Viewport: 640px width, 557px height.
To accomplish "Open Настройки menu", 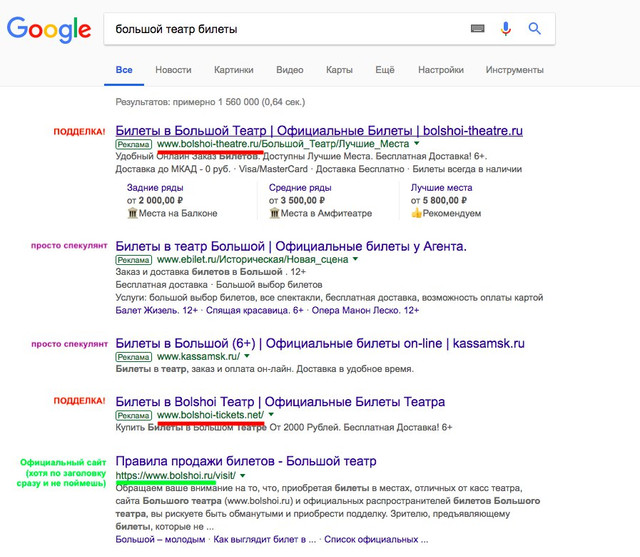I will click(441, 70).
